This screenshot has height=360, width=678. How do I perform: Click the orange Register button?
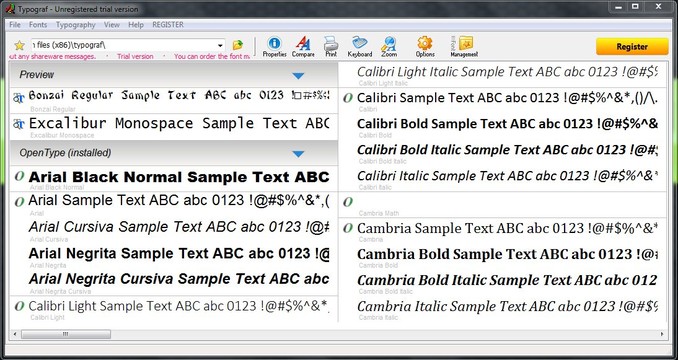632,47
